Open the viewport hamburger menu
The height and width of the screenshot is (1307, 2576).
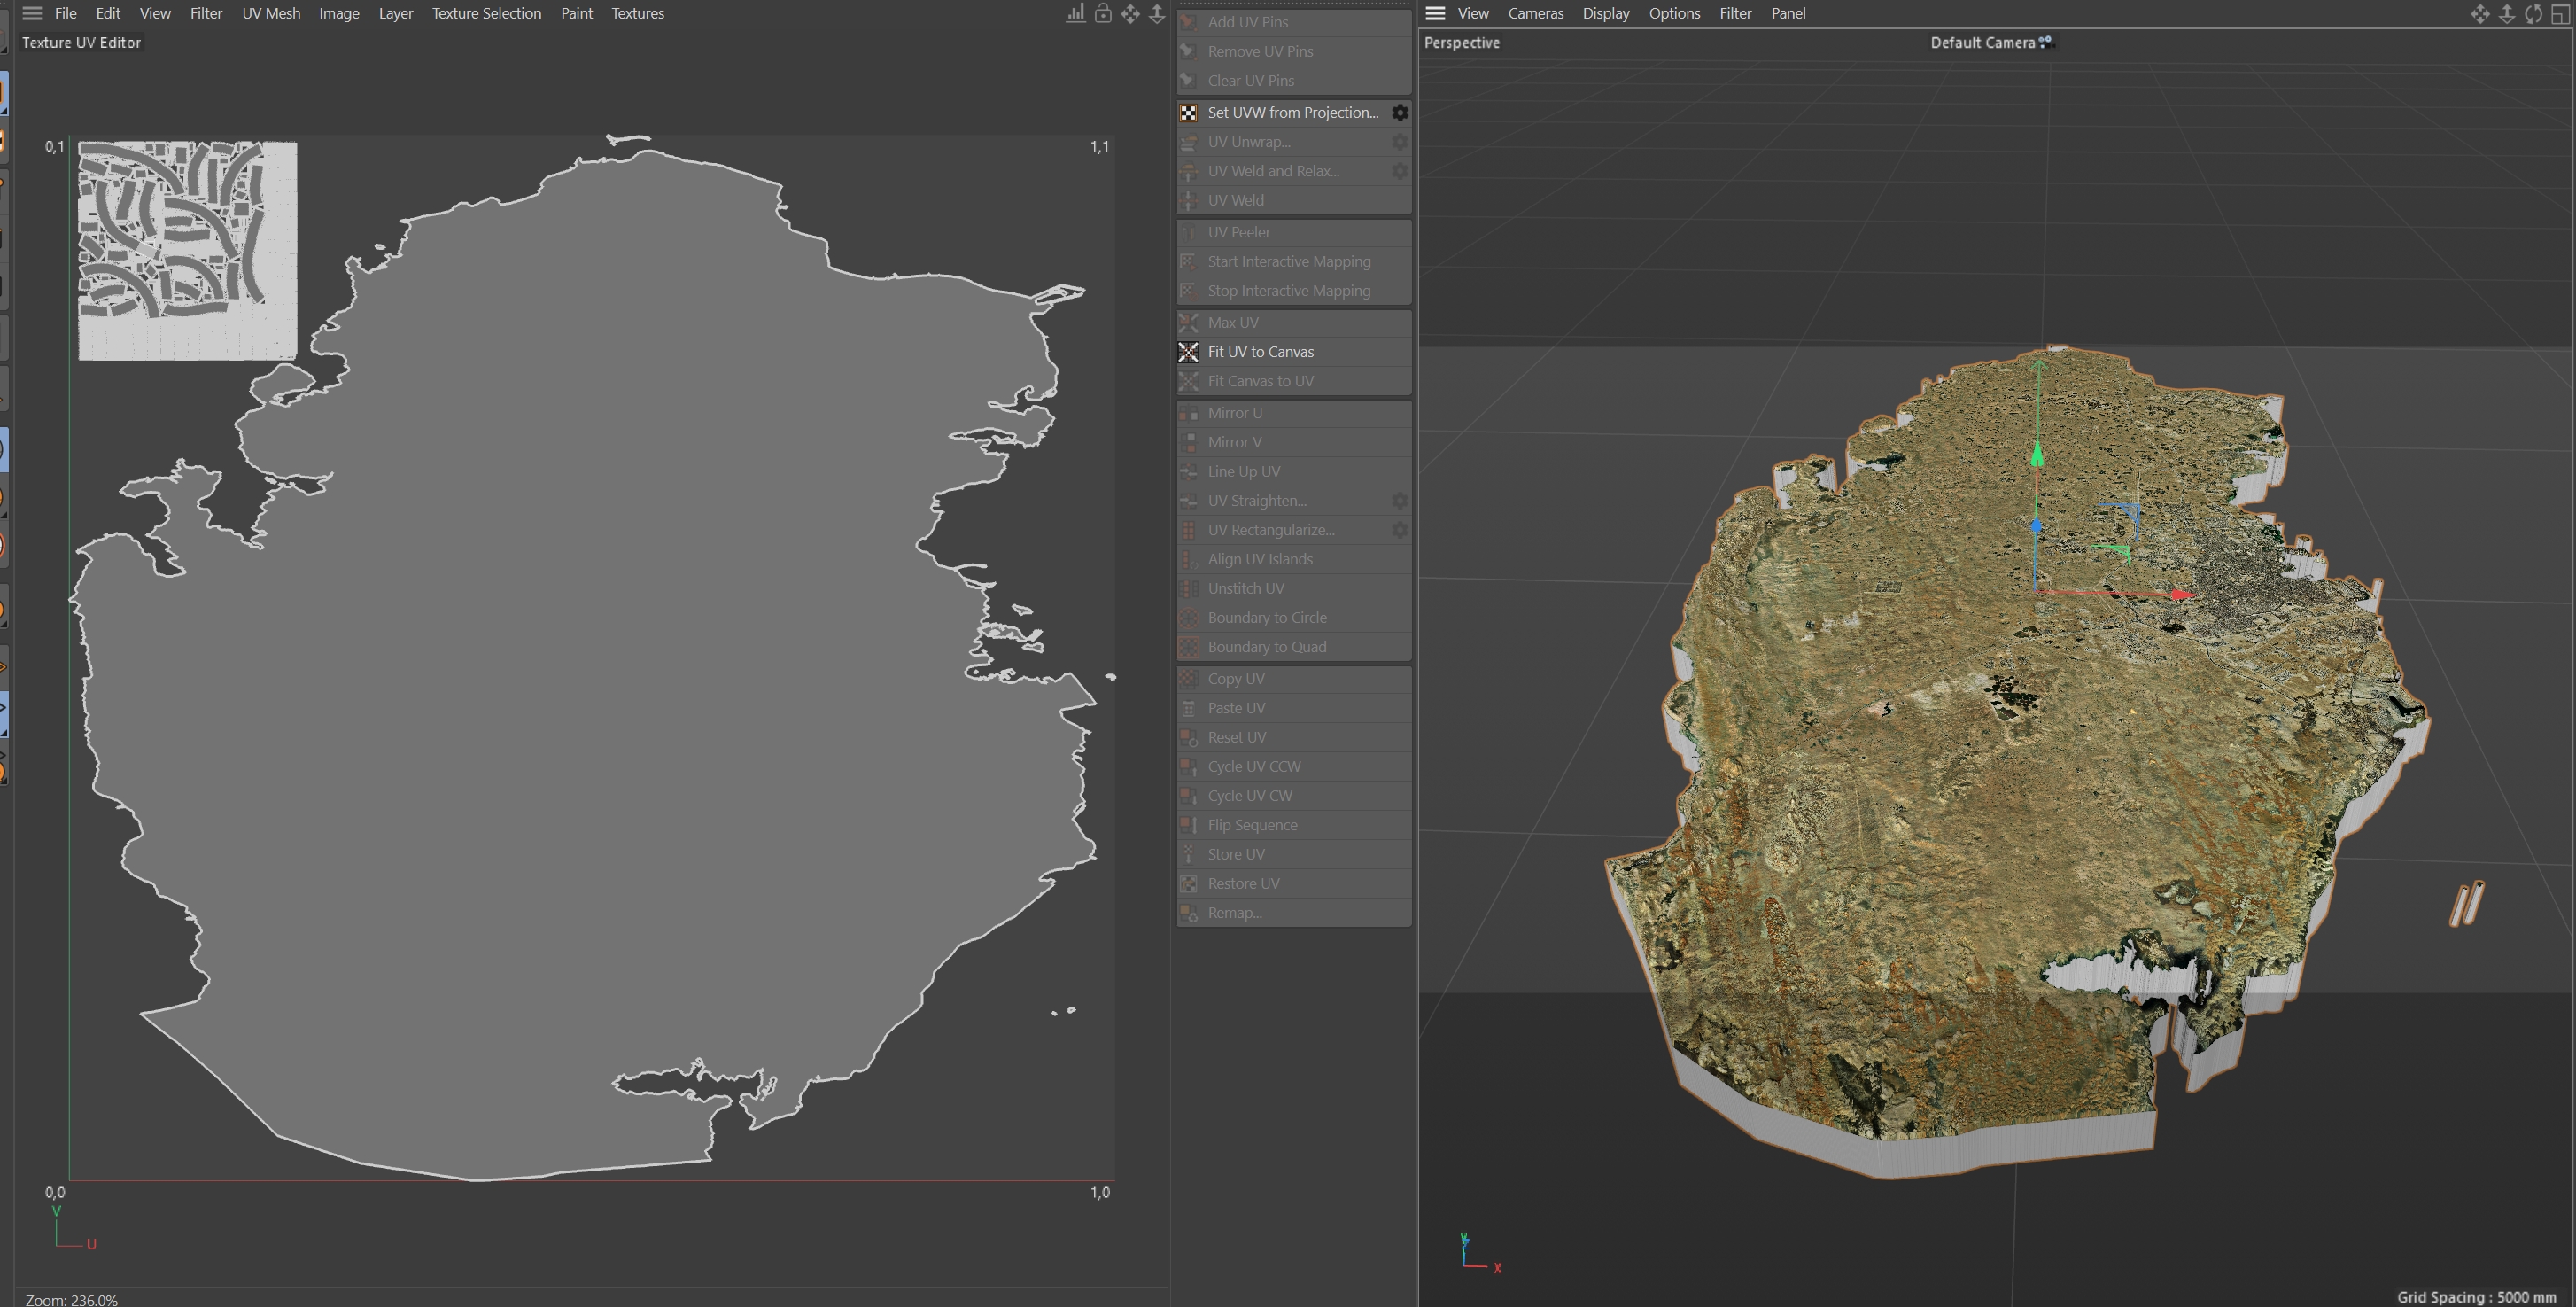click(1435, 13)
